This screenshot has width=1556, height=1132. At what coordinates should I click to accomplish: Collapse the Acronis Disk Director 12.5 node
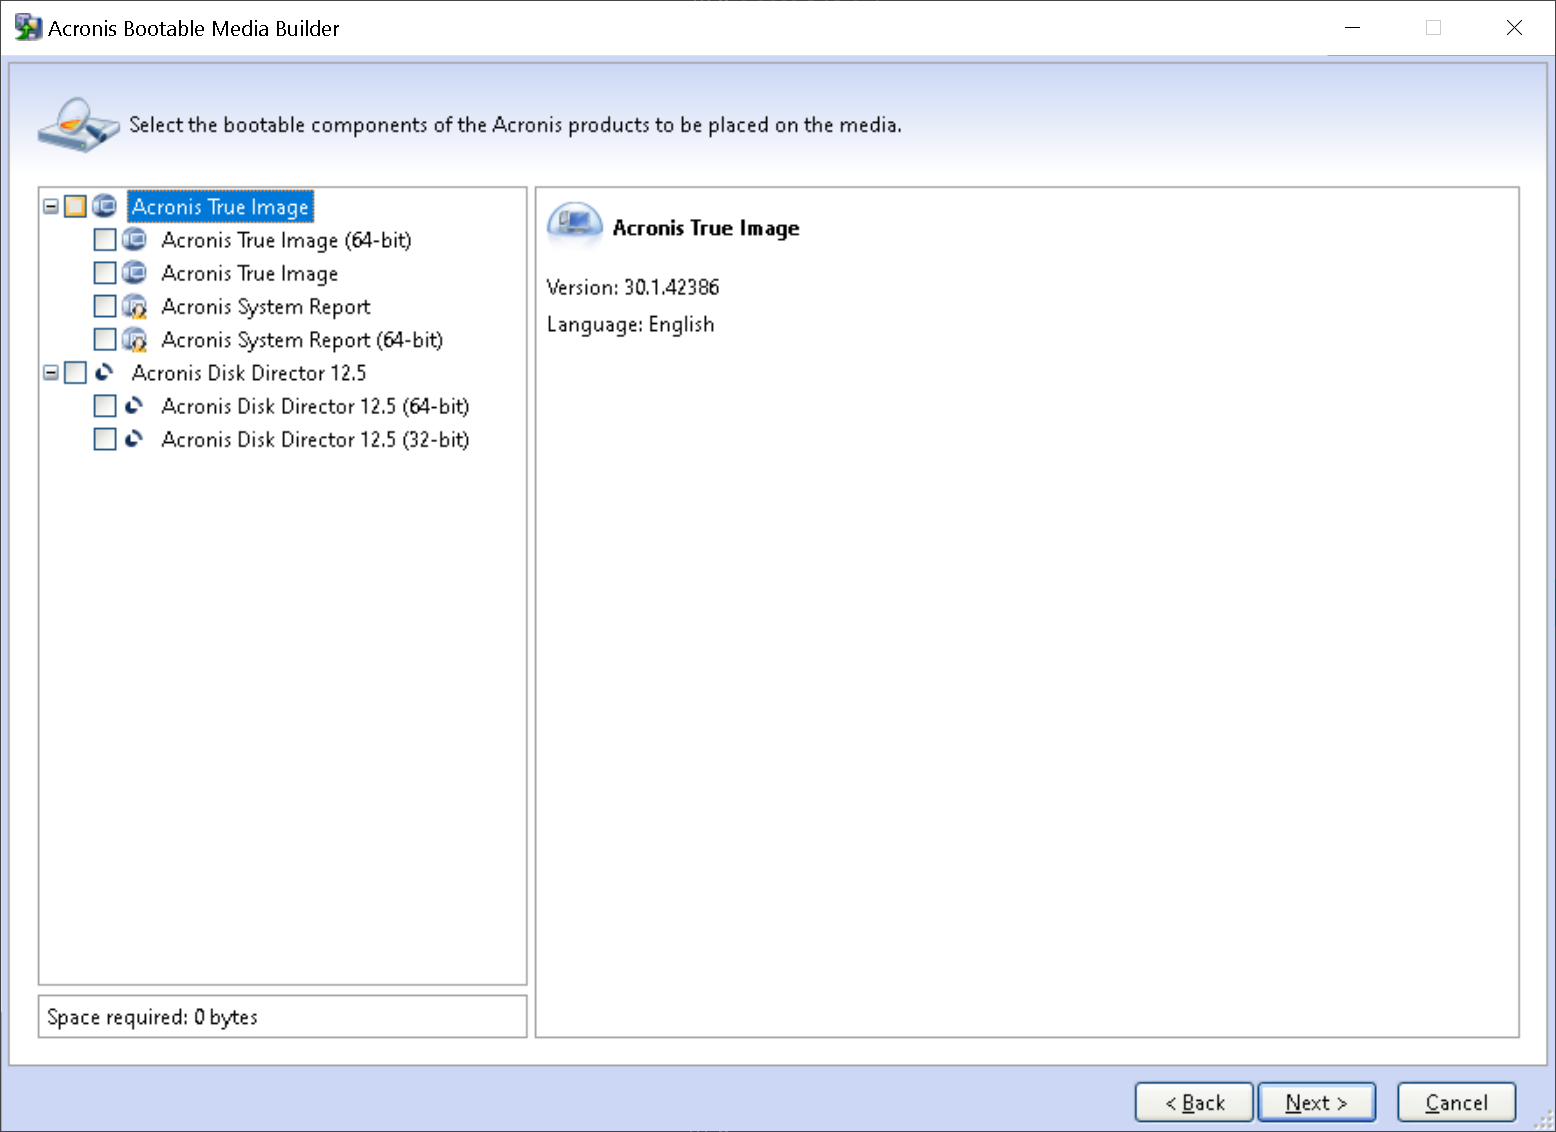51,373
